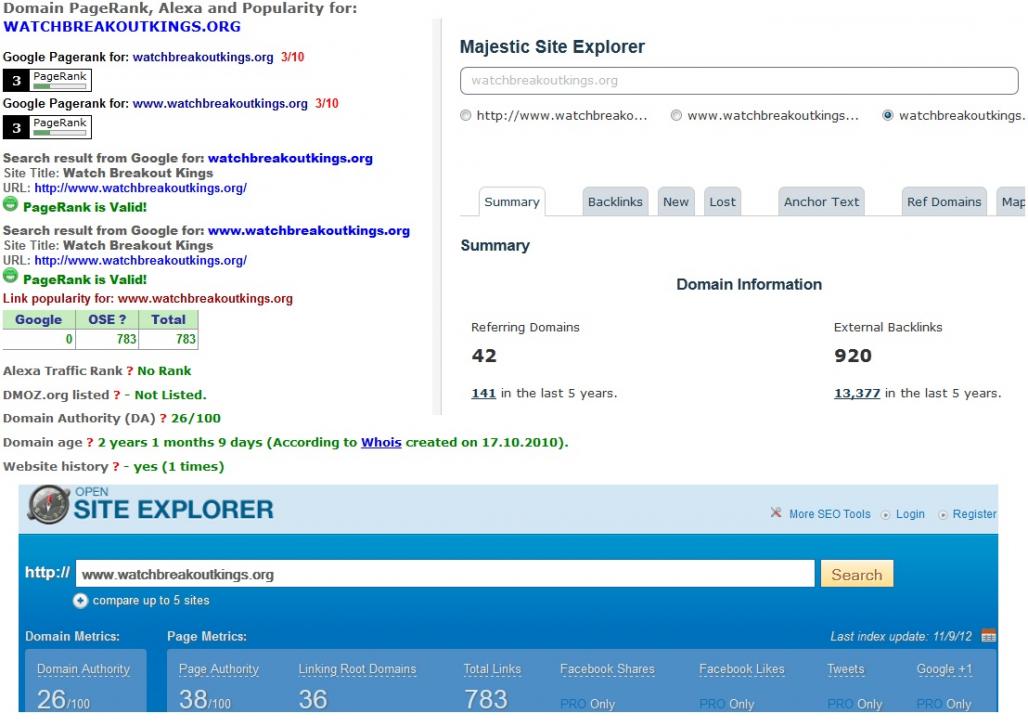
Task: Click the Open Site Explorer compass logo
Action: (x=49, y=504)
